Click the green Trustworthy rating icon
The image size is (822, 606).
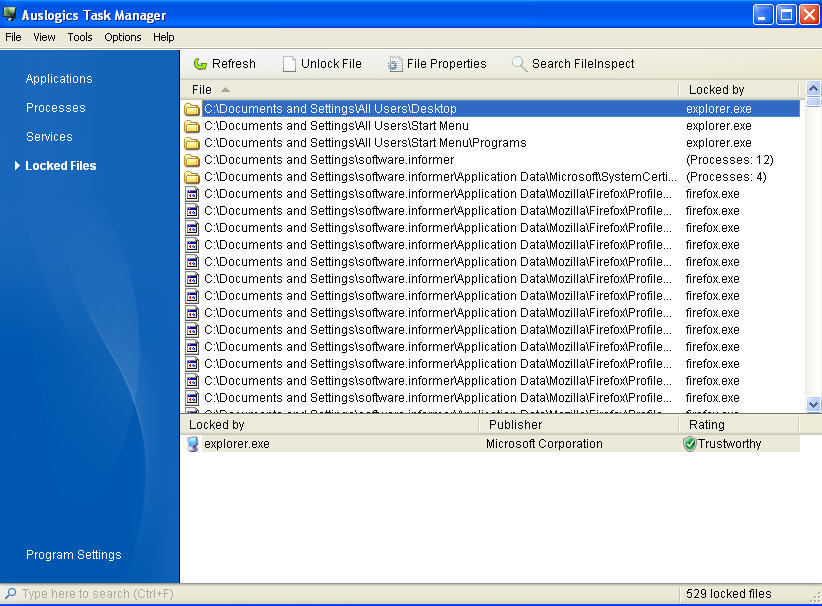687,443
